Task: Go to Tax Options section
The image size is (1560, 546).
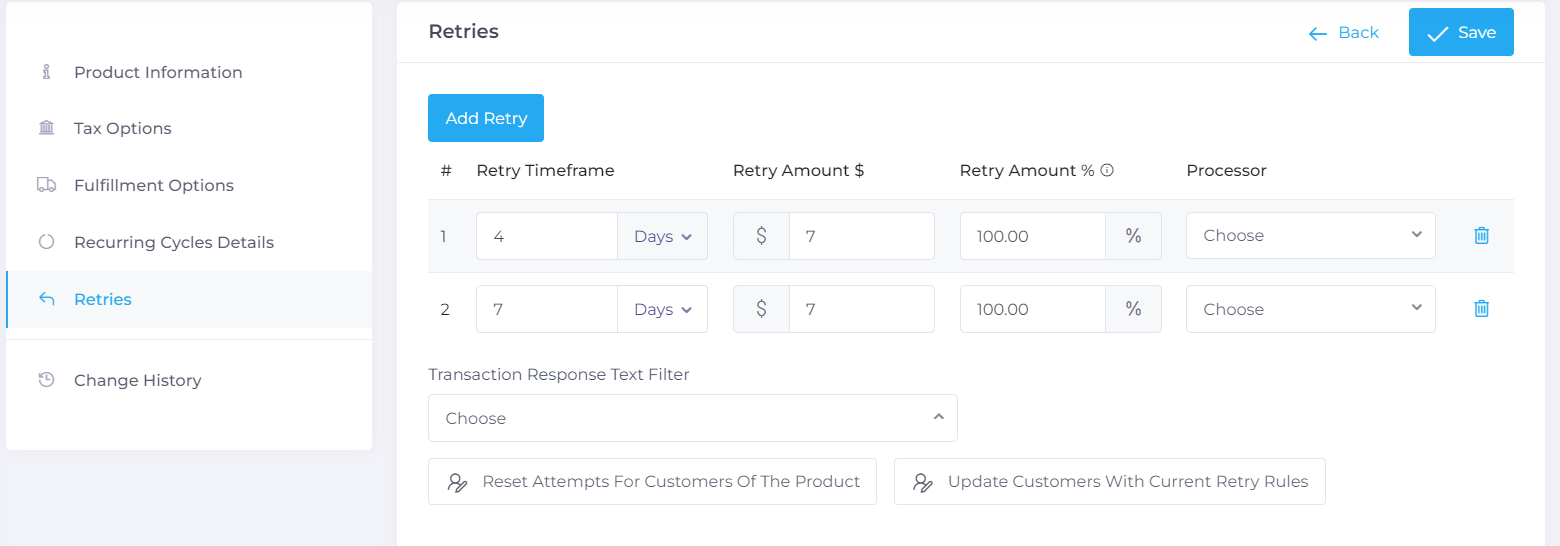Action: pos(189,128)
